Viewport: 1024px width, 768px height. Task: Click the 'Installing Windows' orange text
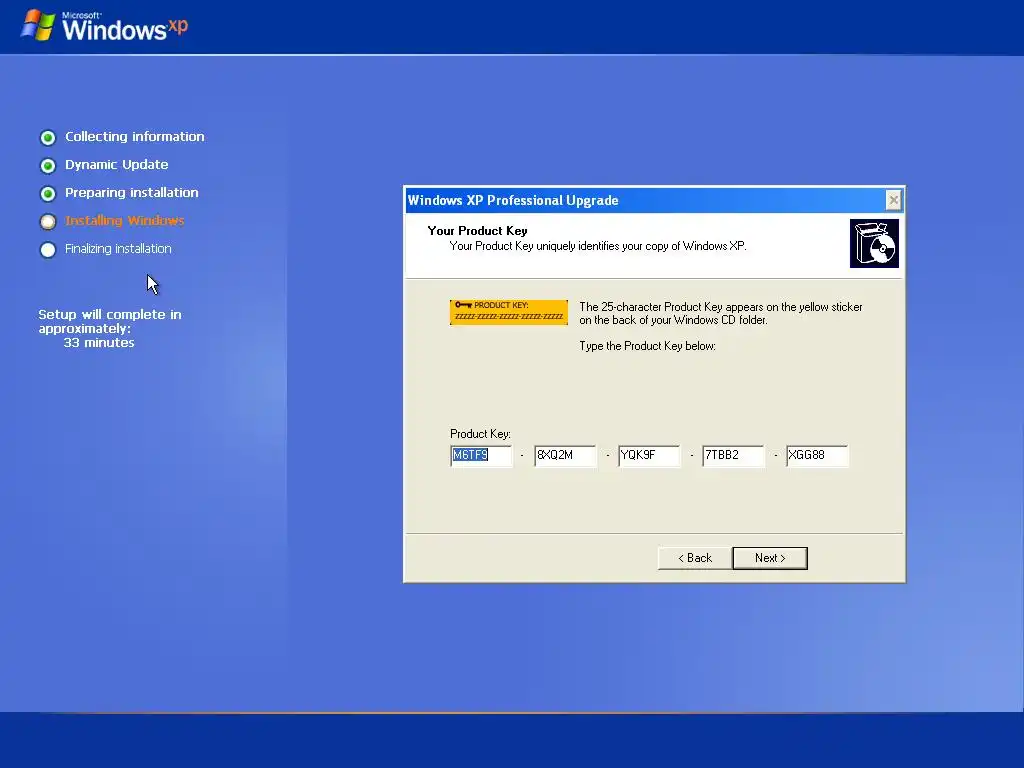(x=125, y=221)
